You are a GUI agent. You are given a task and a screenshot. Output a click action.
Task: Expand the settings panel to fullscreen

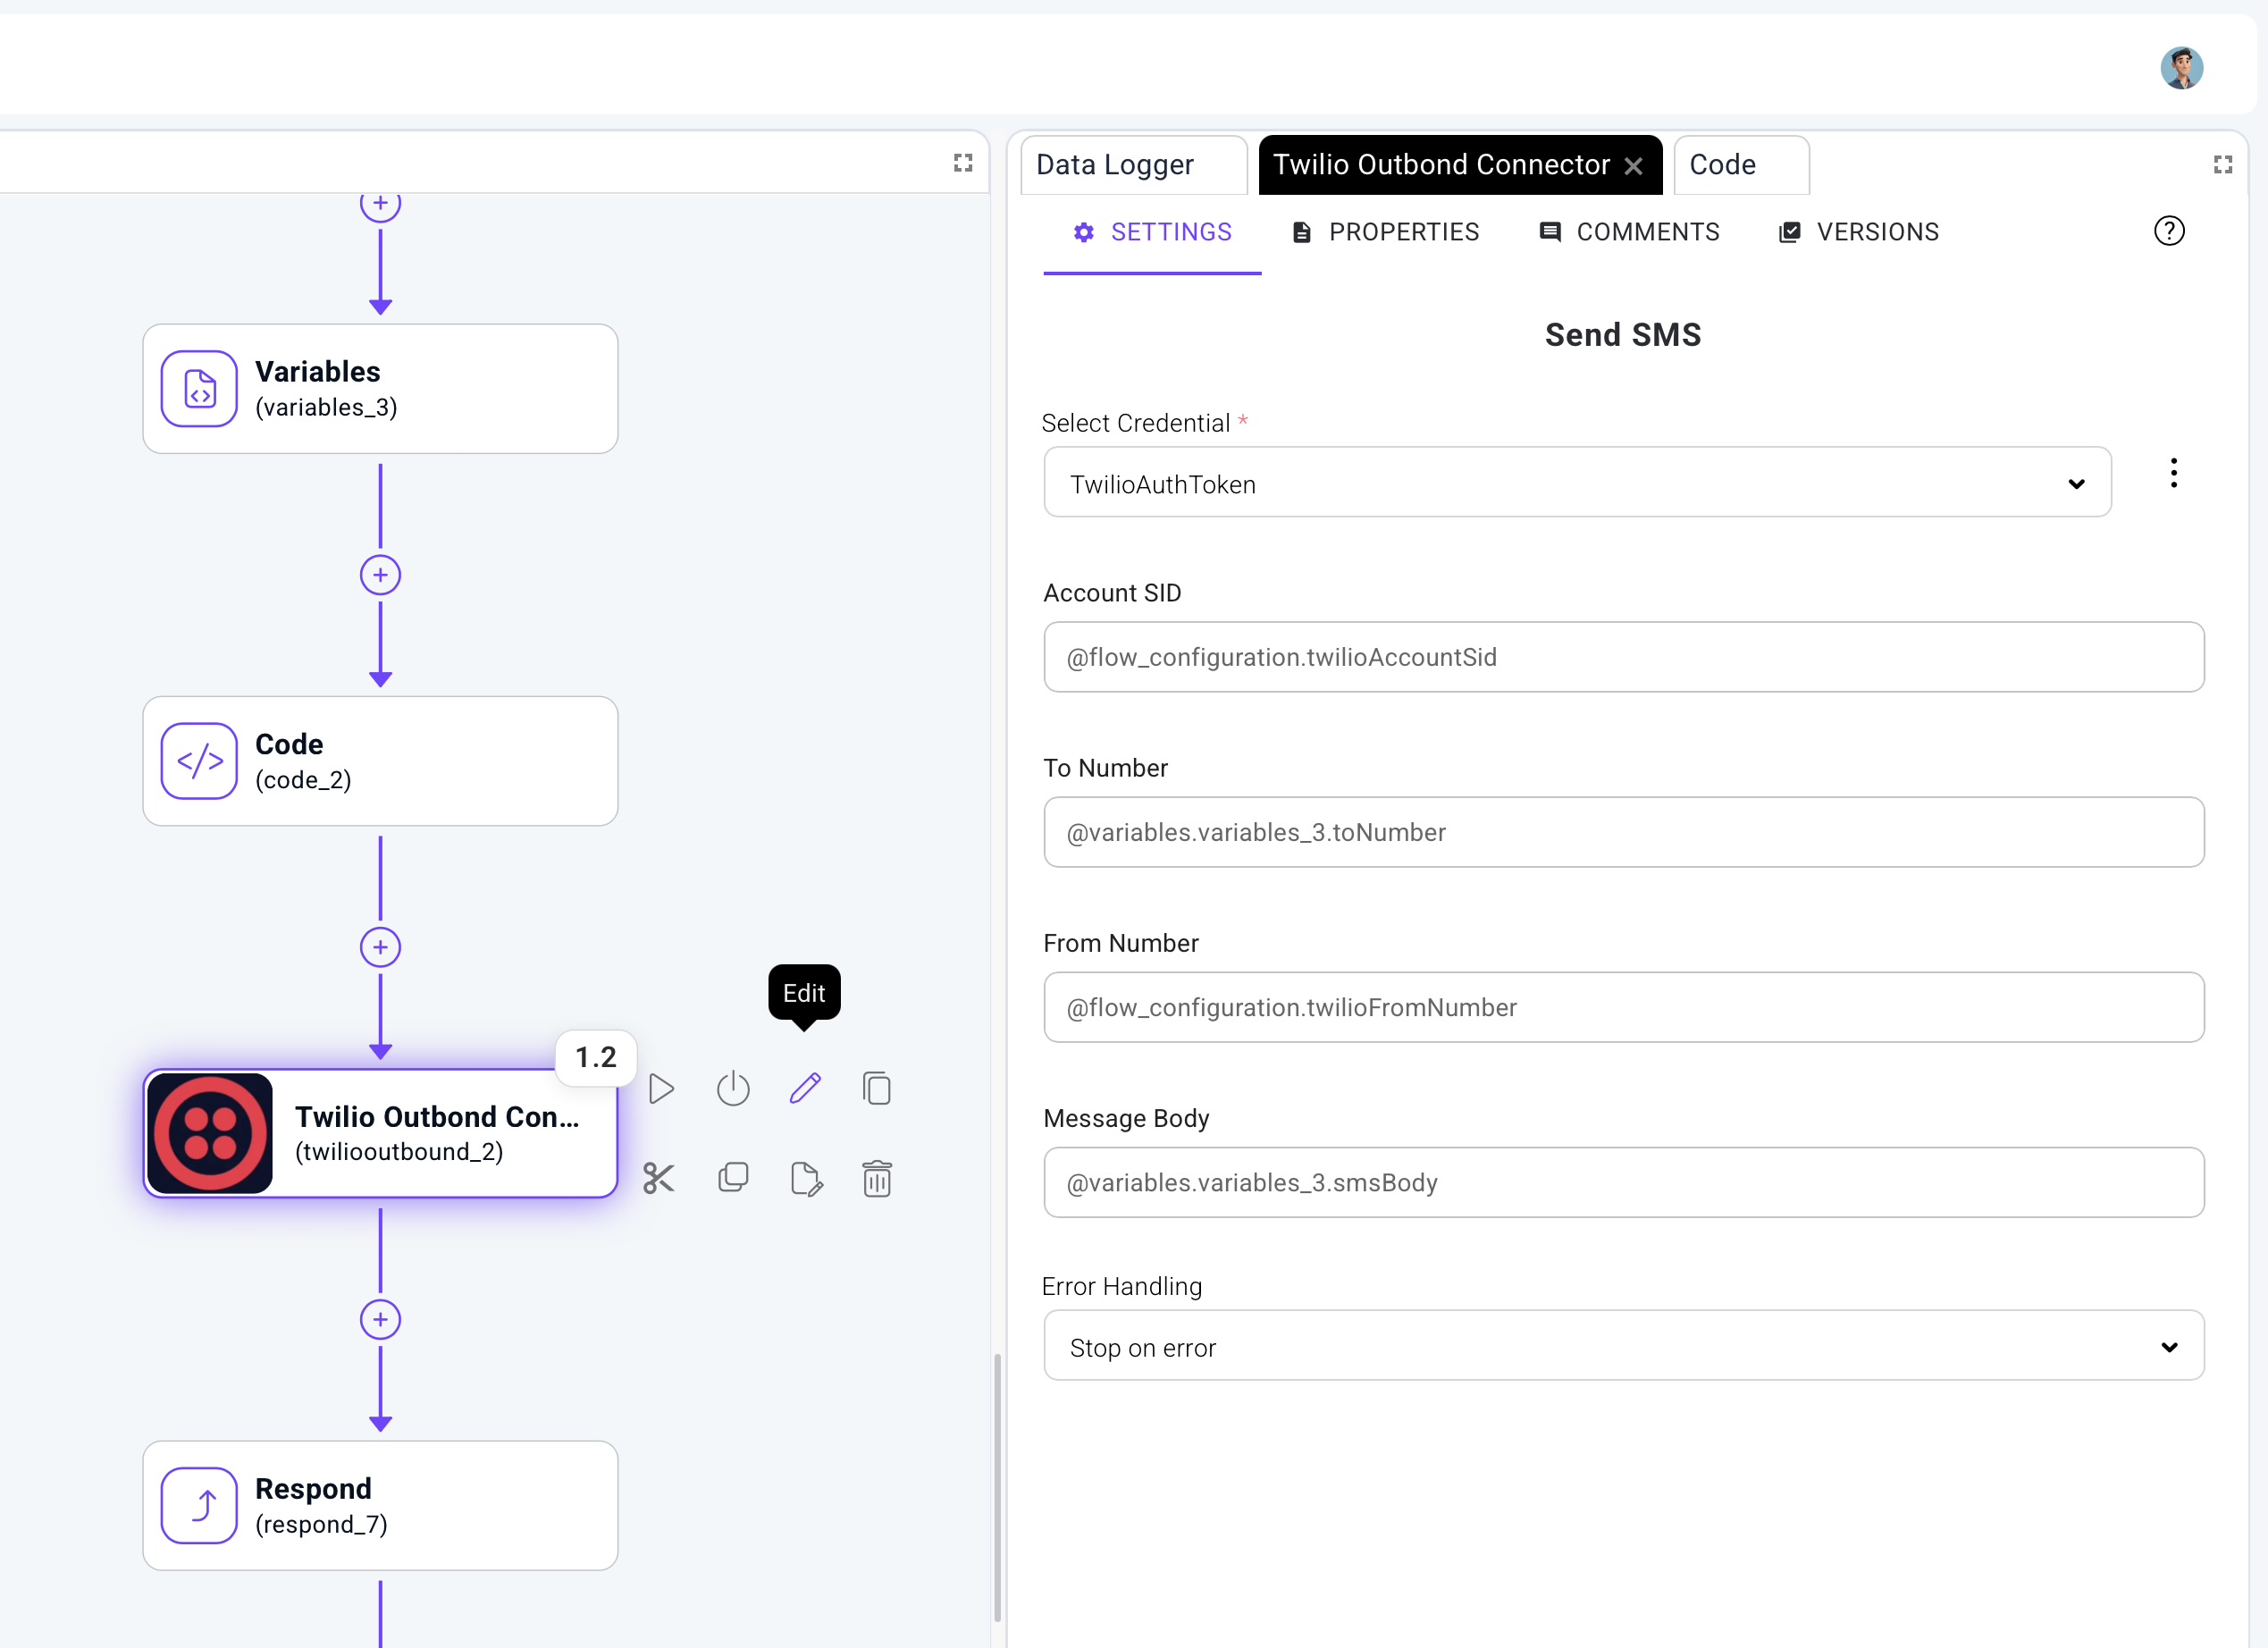[2223, 165]
